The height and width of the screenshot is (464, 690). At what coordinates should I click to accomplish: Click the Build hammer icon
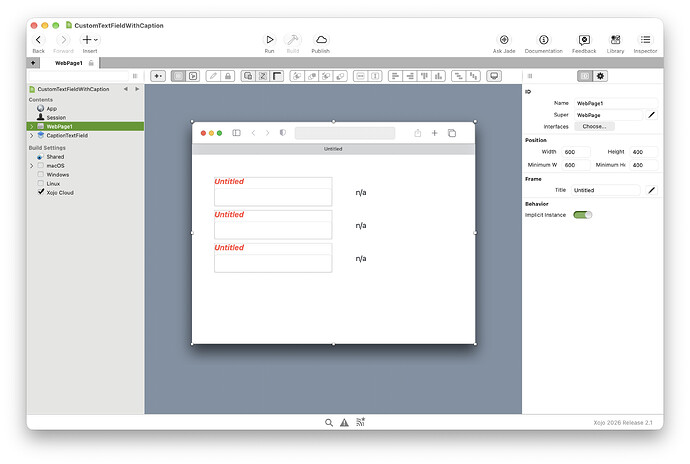click(293, 40)
